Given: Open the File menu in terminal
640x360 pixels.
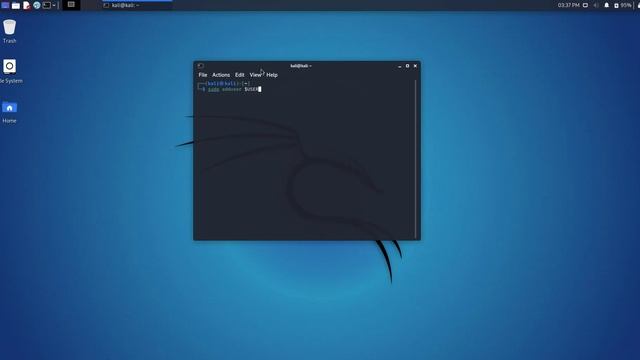Looking at the screenshot, I should [x=203, y=75].
